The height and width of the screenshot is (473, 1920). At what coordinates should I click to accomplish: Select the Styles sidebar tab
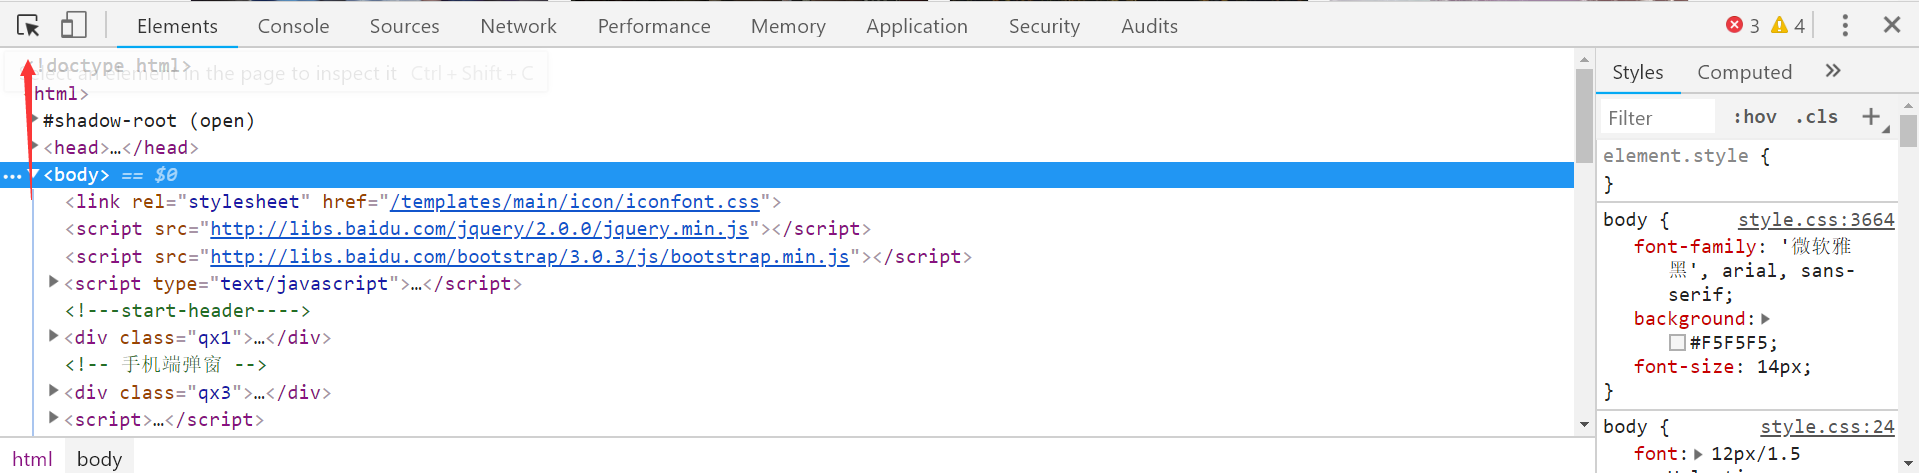(1638, 72)
